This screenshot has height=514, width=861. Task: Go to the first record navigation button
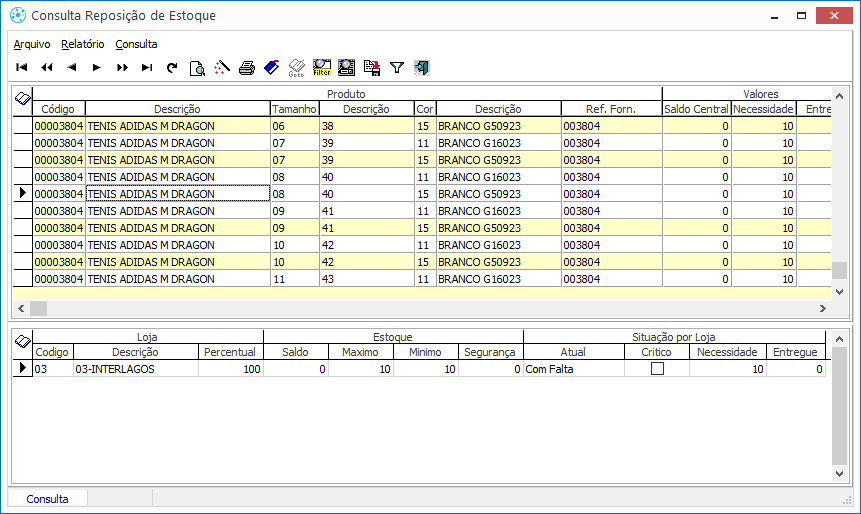(x=22, y=68)
